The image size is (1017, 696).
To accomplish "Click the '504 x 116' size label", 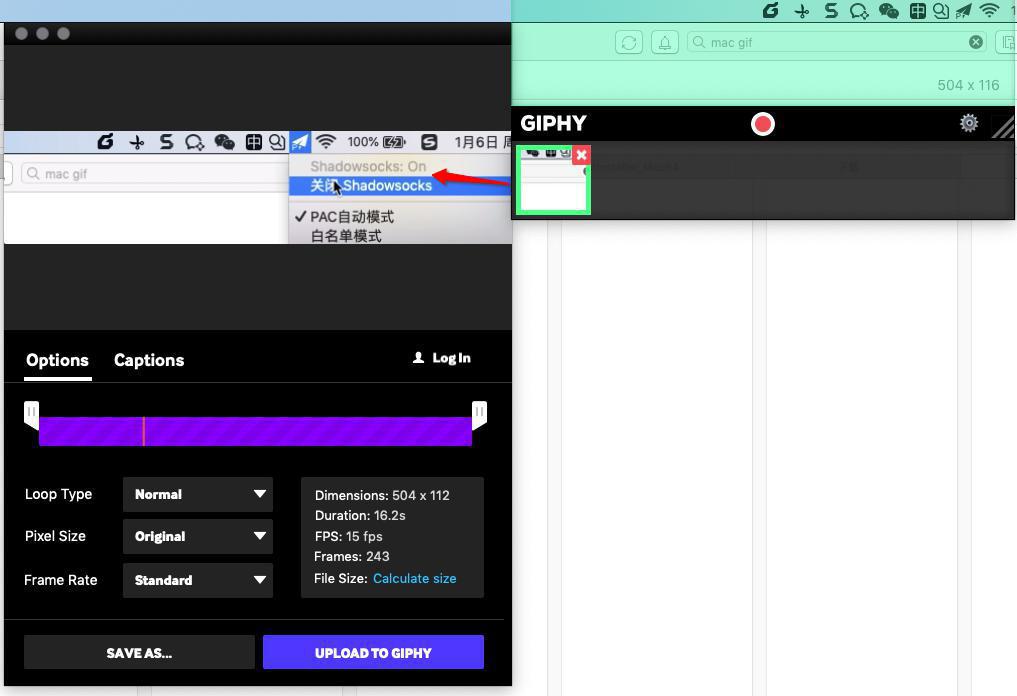I will 968,85.
